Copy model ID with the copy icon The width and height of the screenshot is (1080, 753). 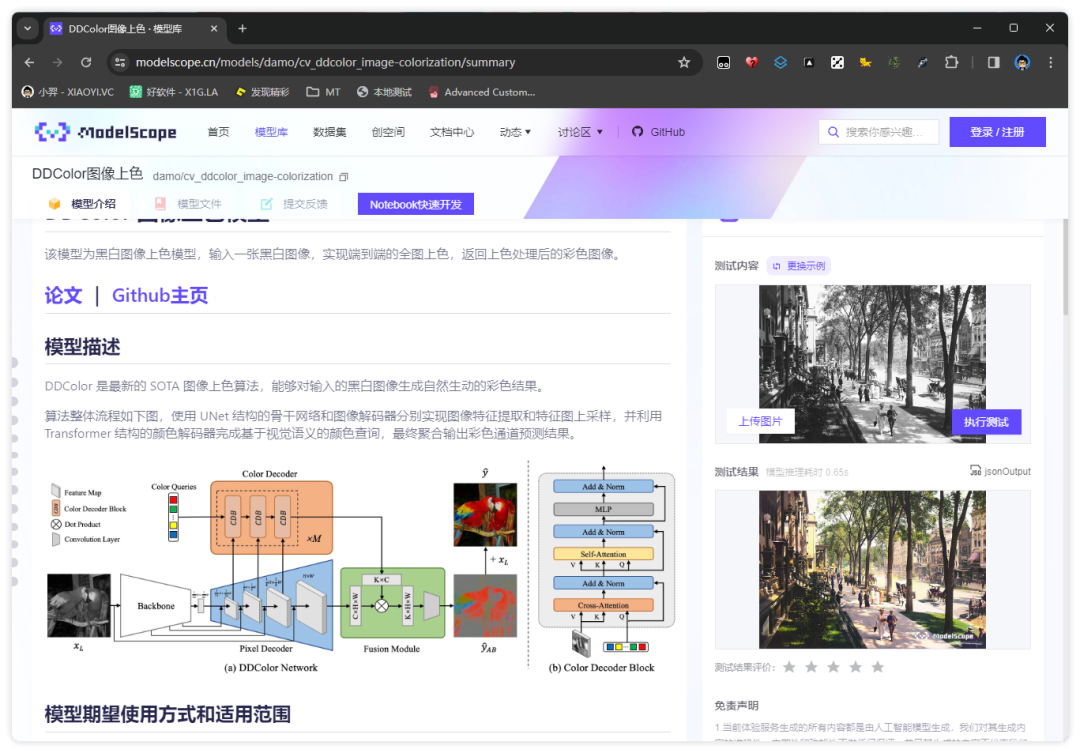pos(344,177)
